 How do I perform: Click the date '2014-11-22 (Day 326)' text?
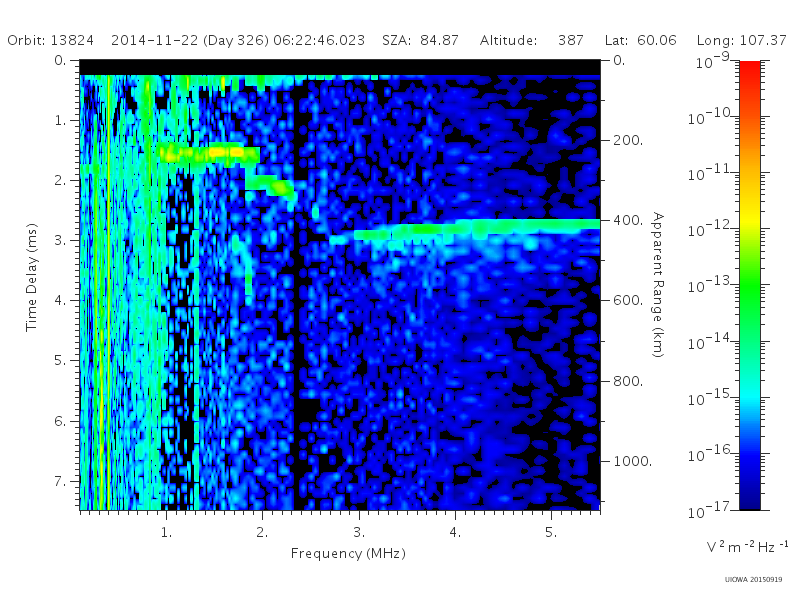[190, 40]
